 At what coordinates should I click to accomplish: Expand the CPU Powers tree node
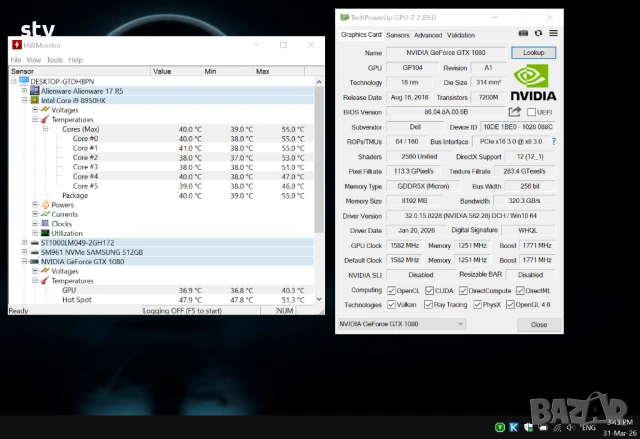point(34,204)
